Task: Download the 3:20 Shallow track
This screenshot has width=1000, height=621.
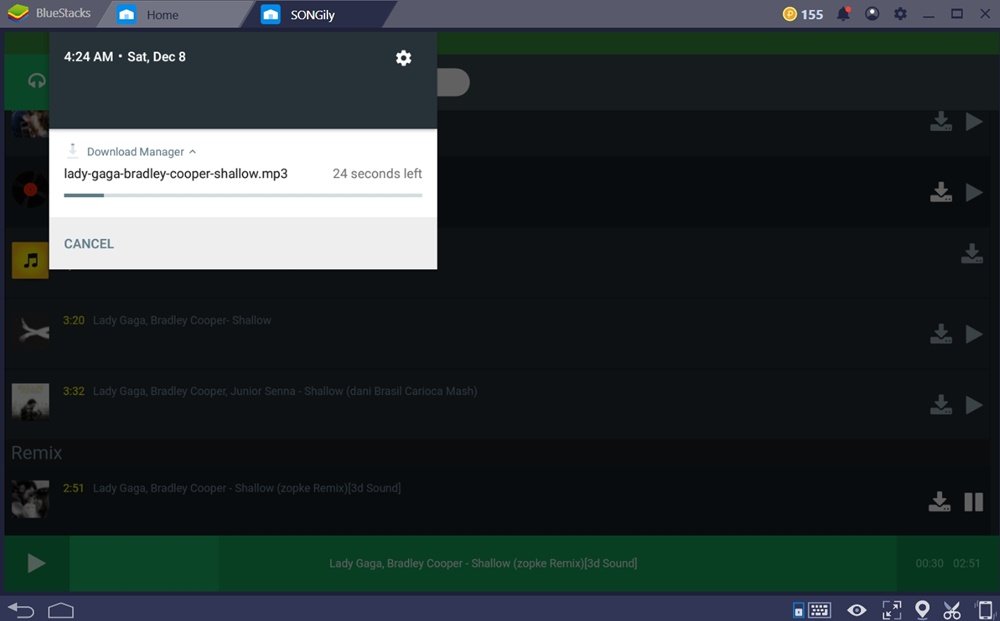Action: tap(941, 333)
